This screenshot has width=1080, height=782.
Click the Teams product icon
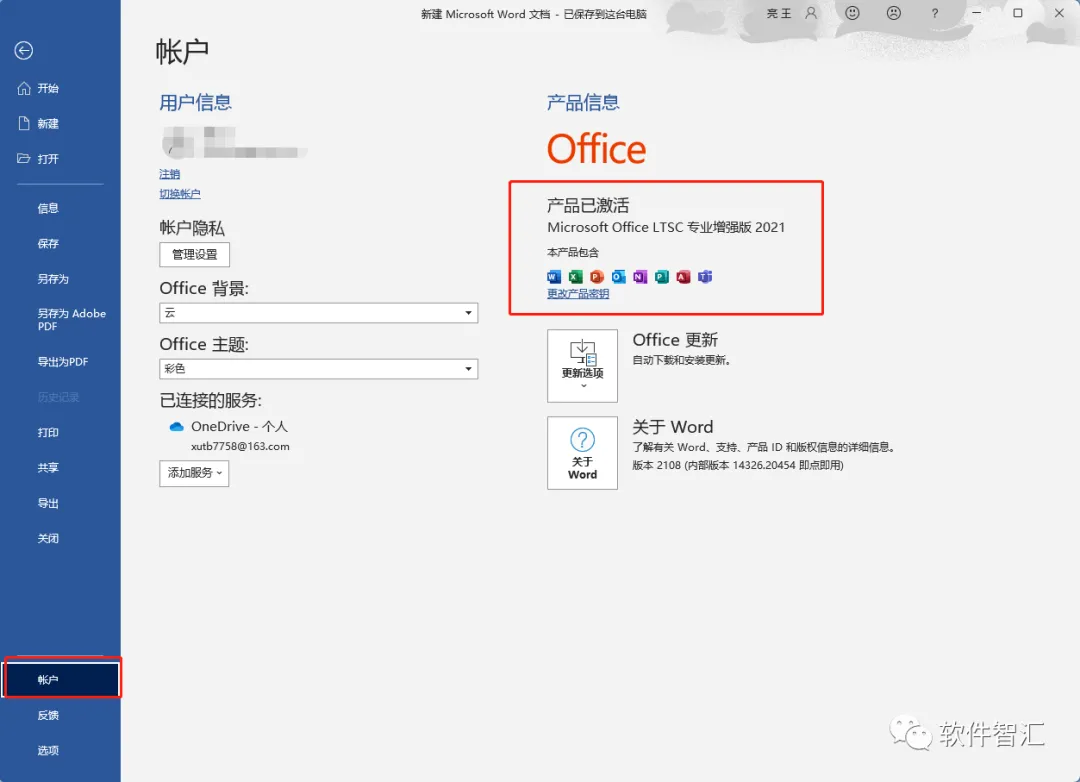coord(705,277)
